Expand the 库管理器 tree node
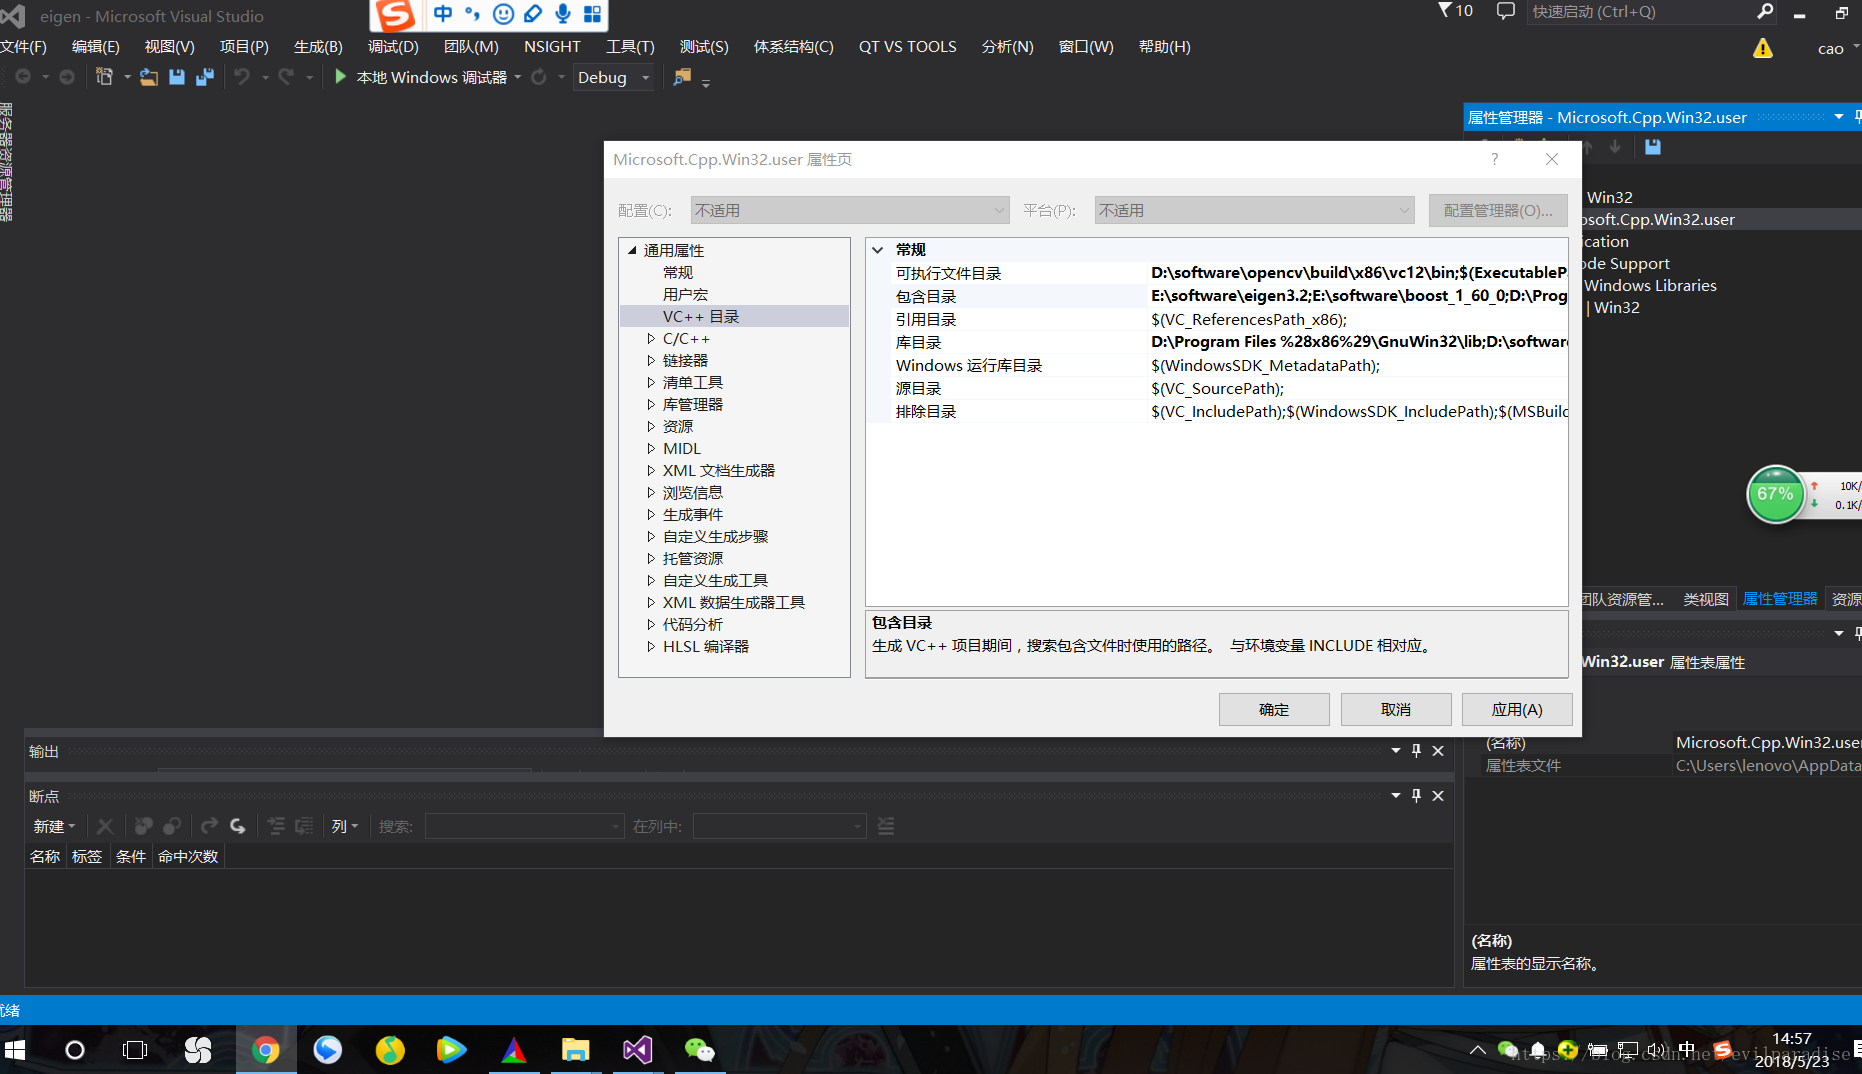The height and width of the screenshot is (1074, 1862). (x=651, y=405)
